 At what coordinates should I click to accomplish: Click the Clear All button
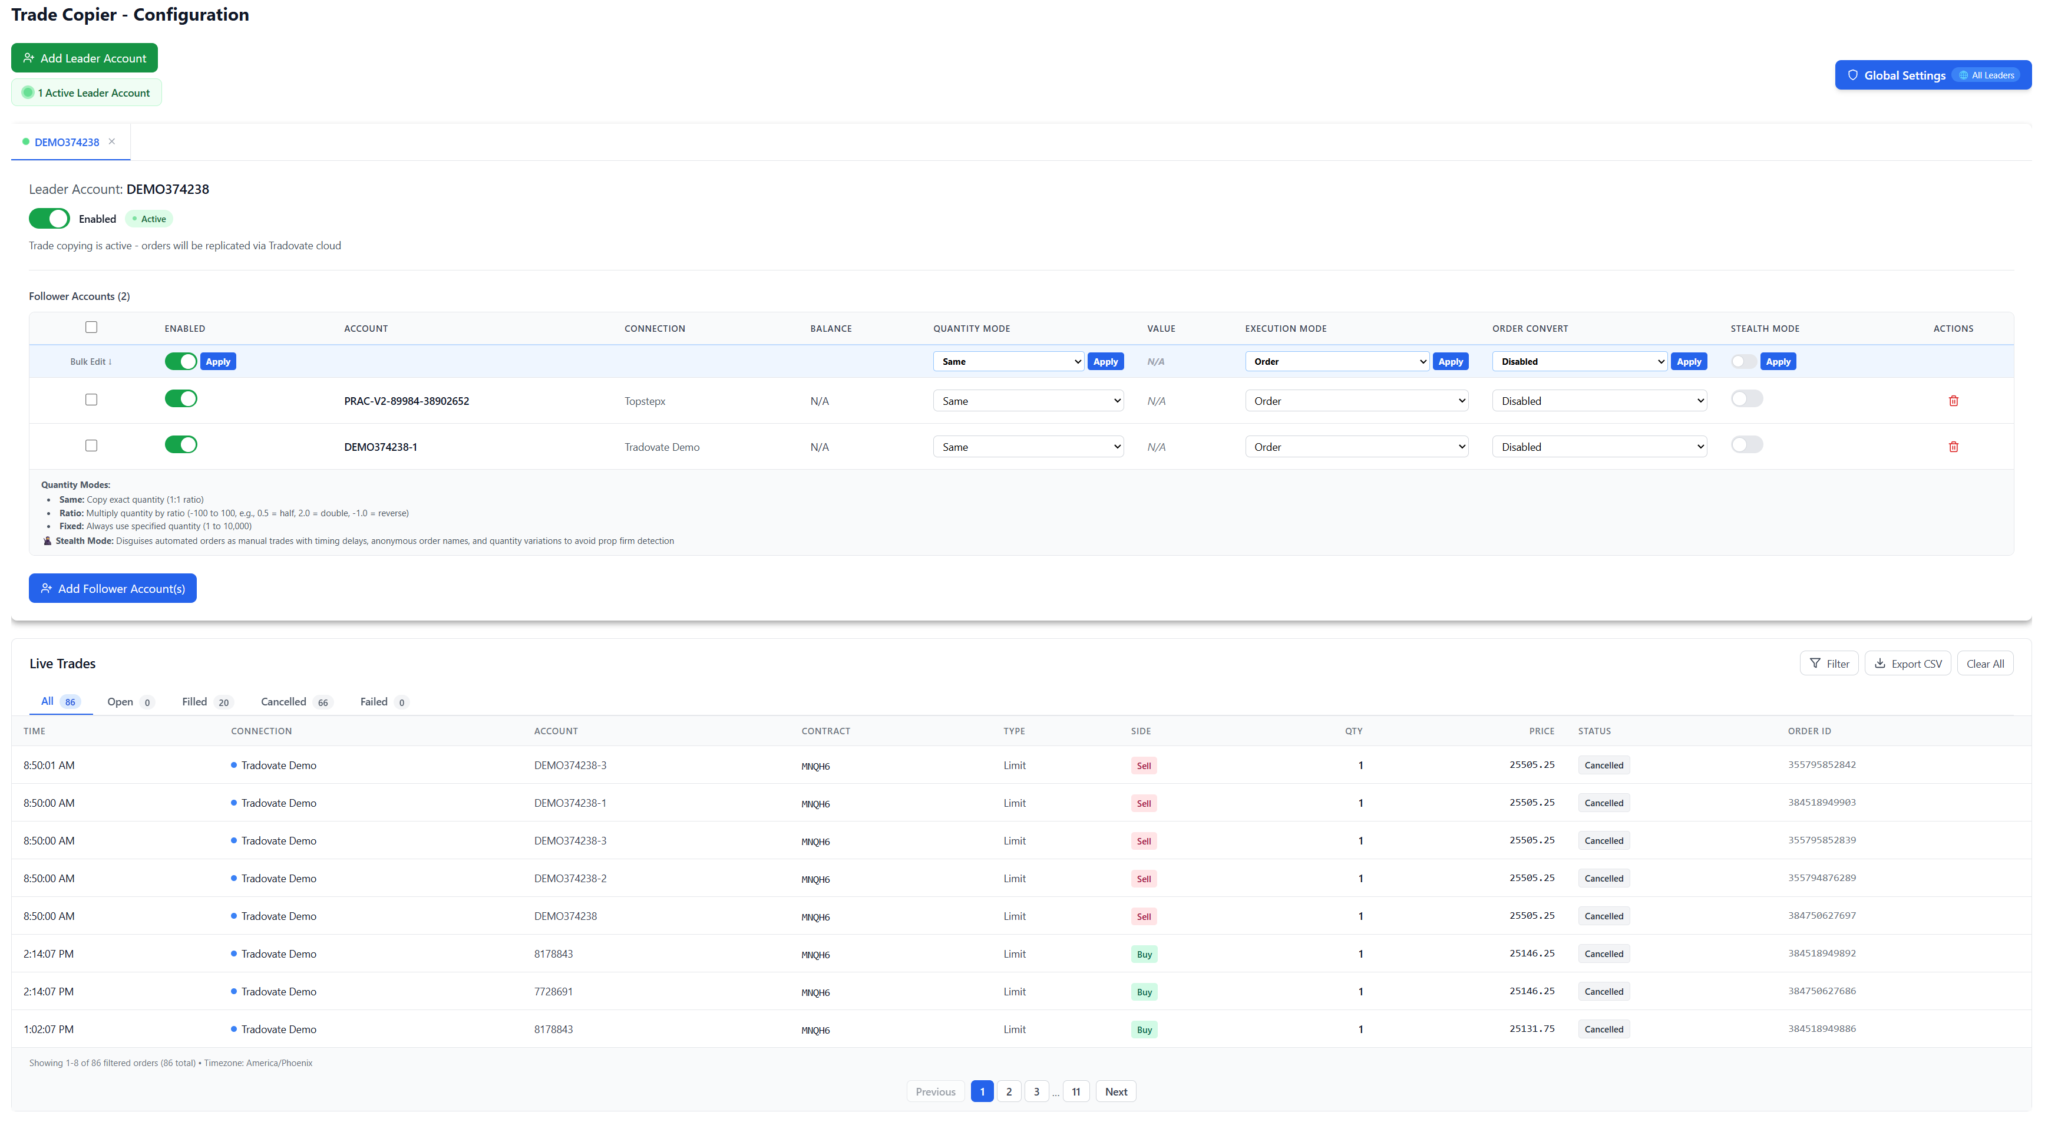coord(1984,664)
